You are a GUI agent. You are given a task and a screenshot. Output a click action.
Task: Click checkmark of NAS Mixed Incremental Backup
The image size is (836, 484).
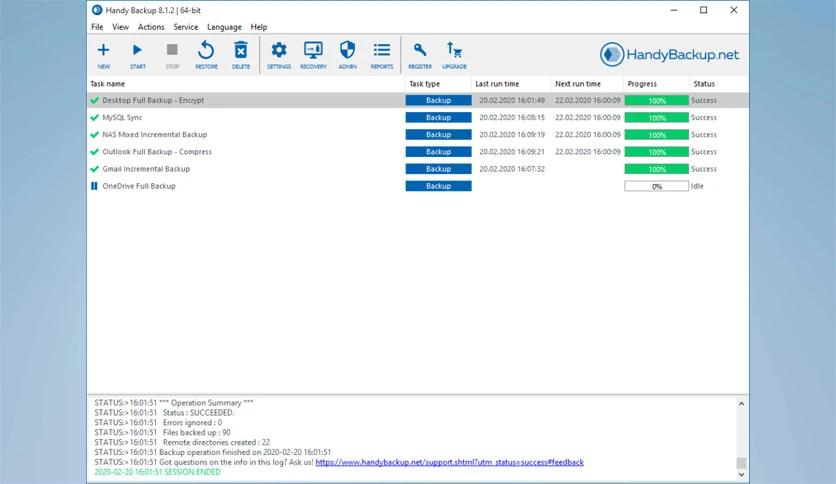point(95,134)
